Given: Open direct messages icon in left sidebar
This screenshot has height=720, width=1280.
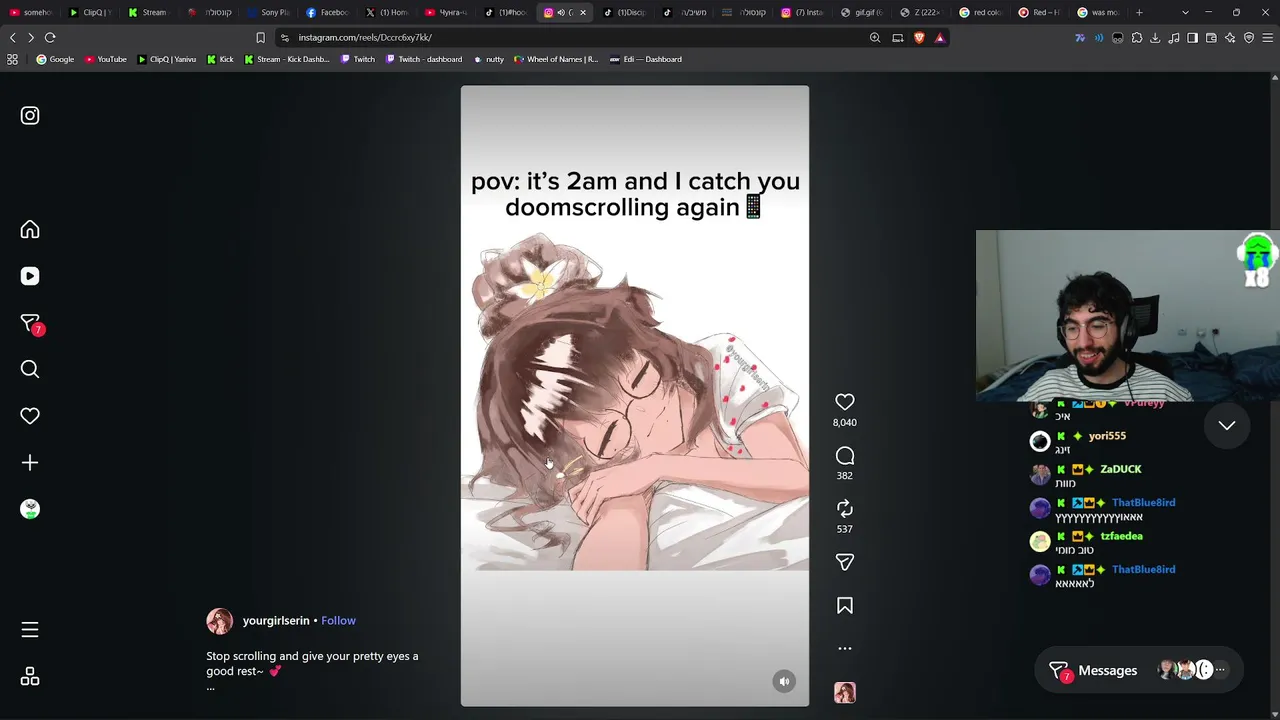Looking at the screenshot, I should (30, 323).
